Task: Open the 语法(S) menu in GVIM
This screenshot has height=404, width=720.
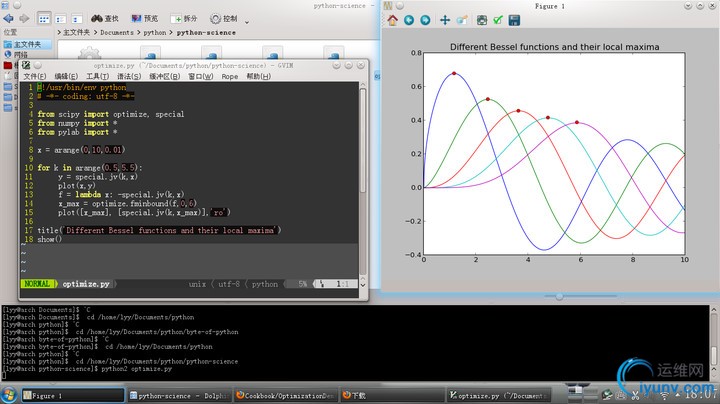Action: 129,76
